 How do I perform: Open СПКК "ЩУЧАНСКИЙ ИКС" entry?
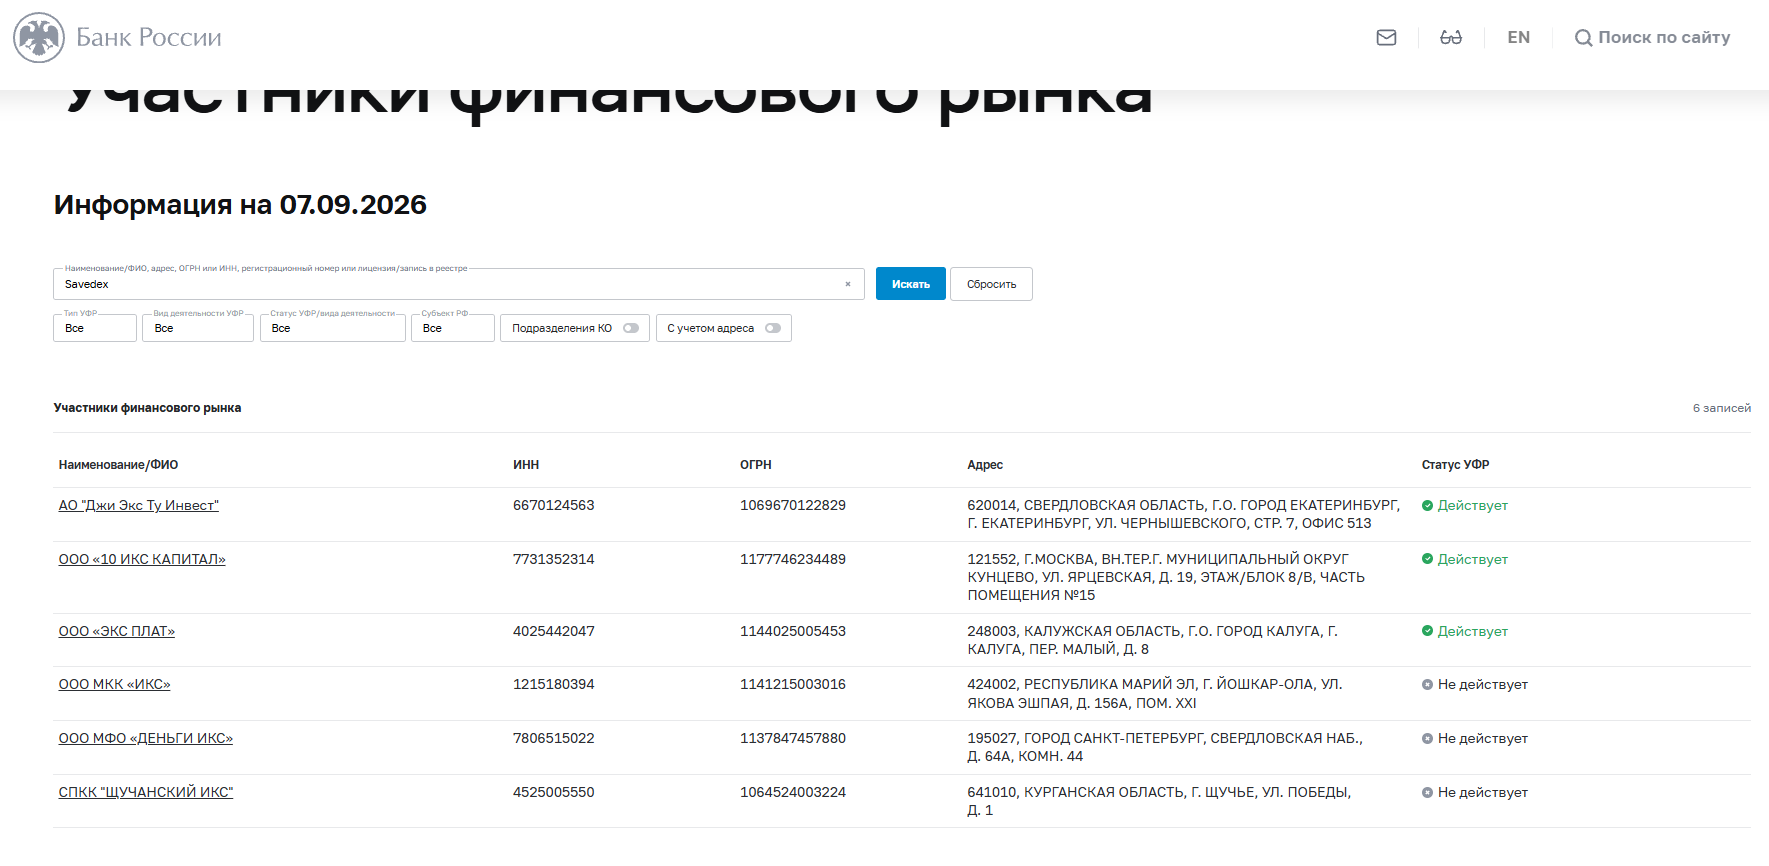point(146,793)
